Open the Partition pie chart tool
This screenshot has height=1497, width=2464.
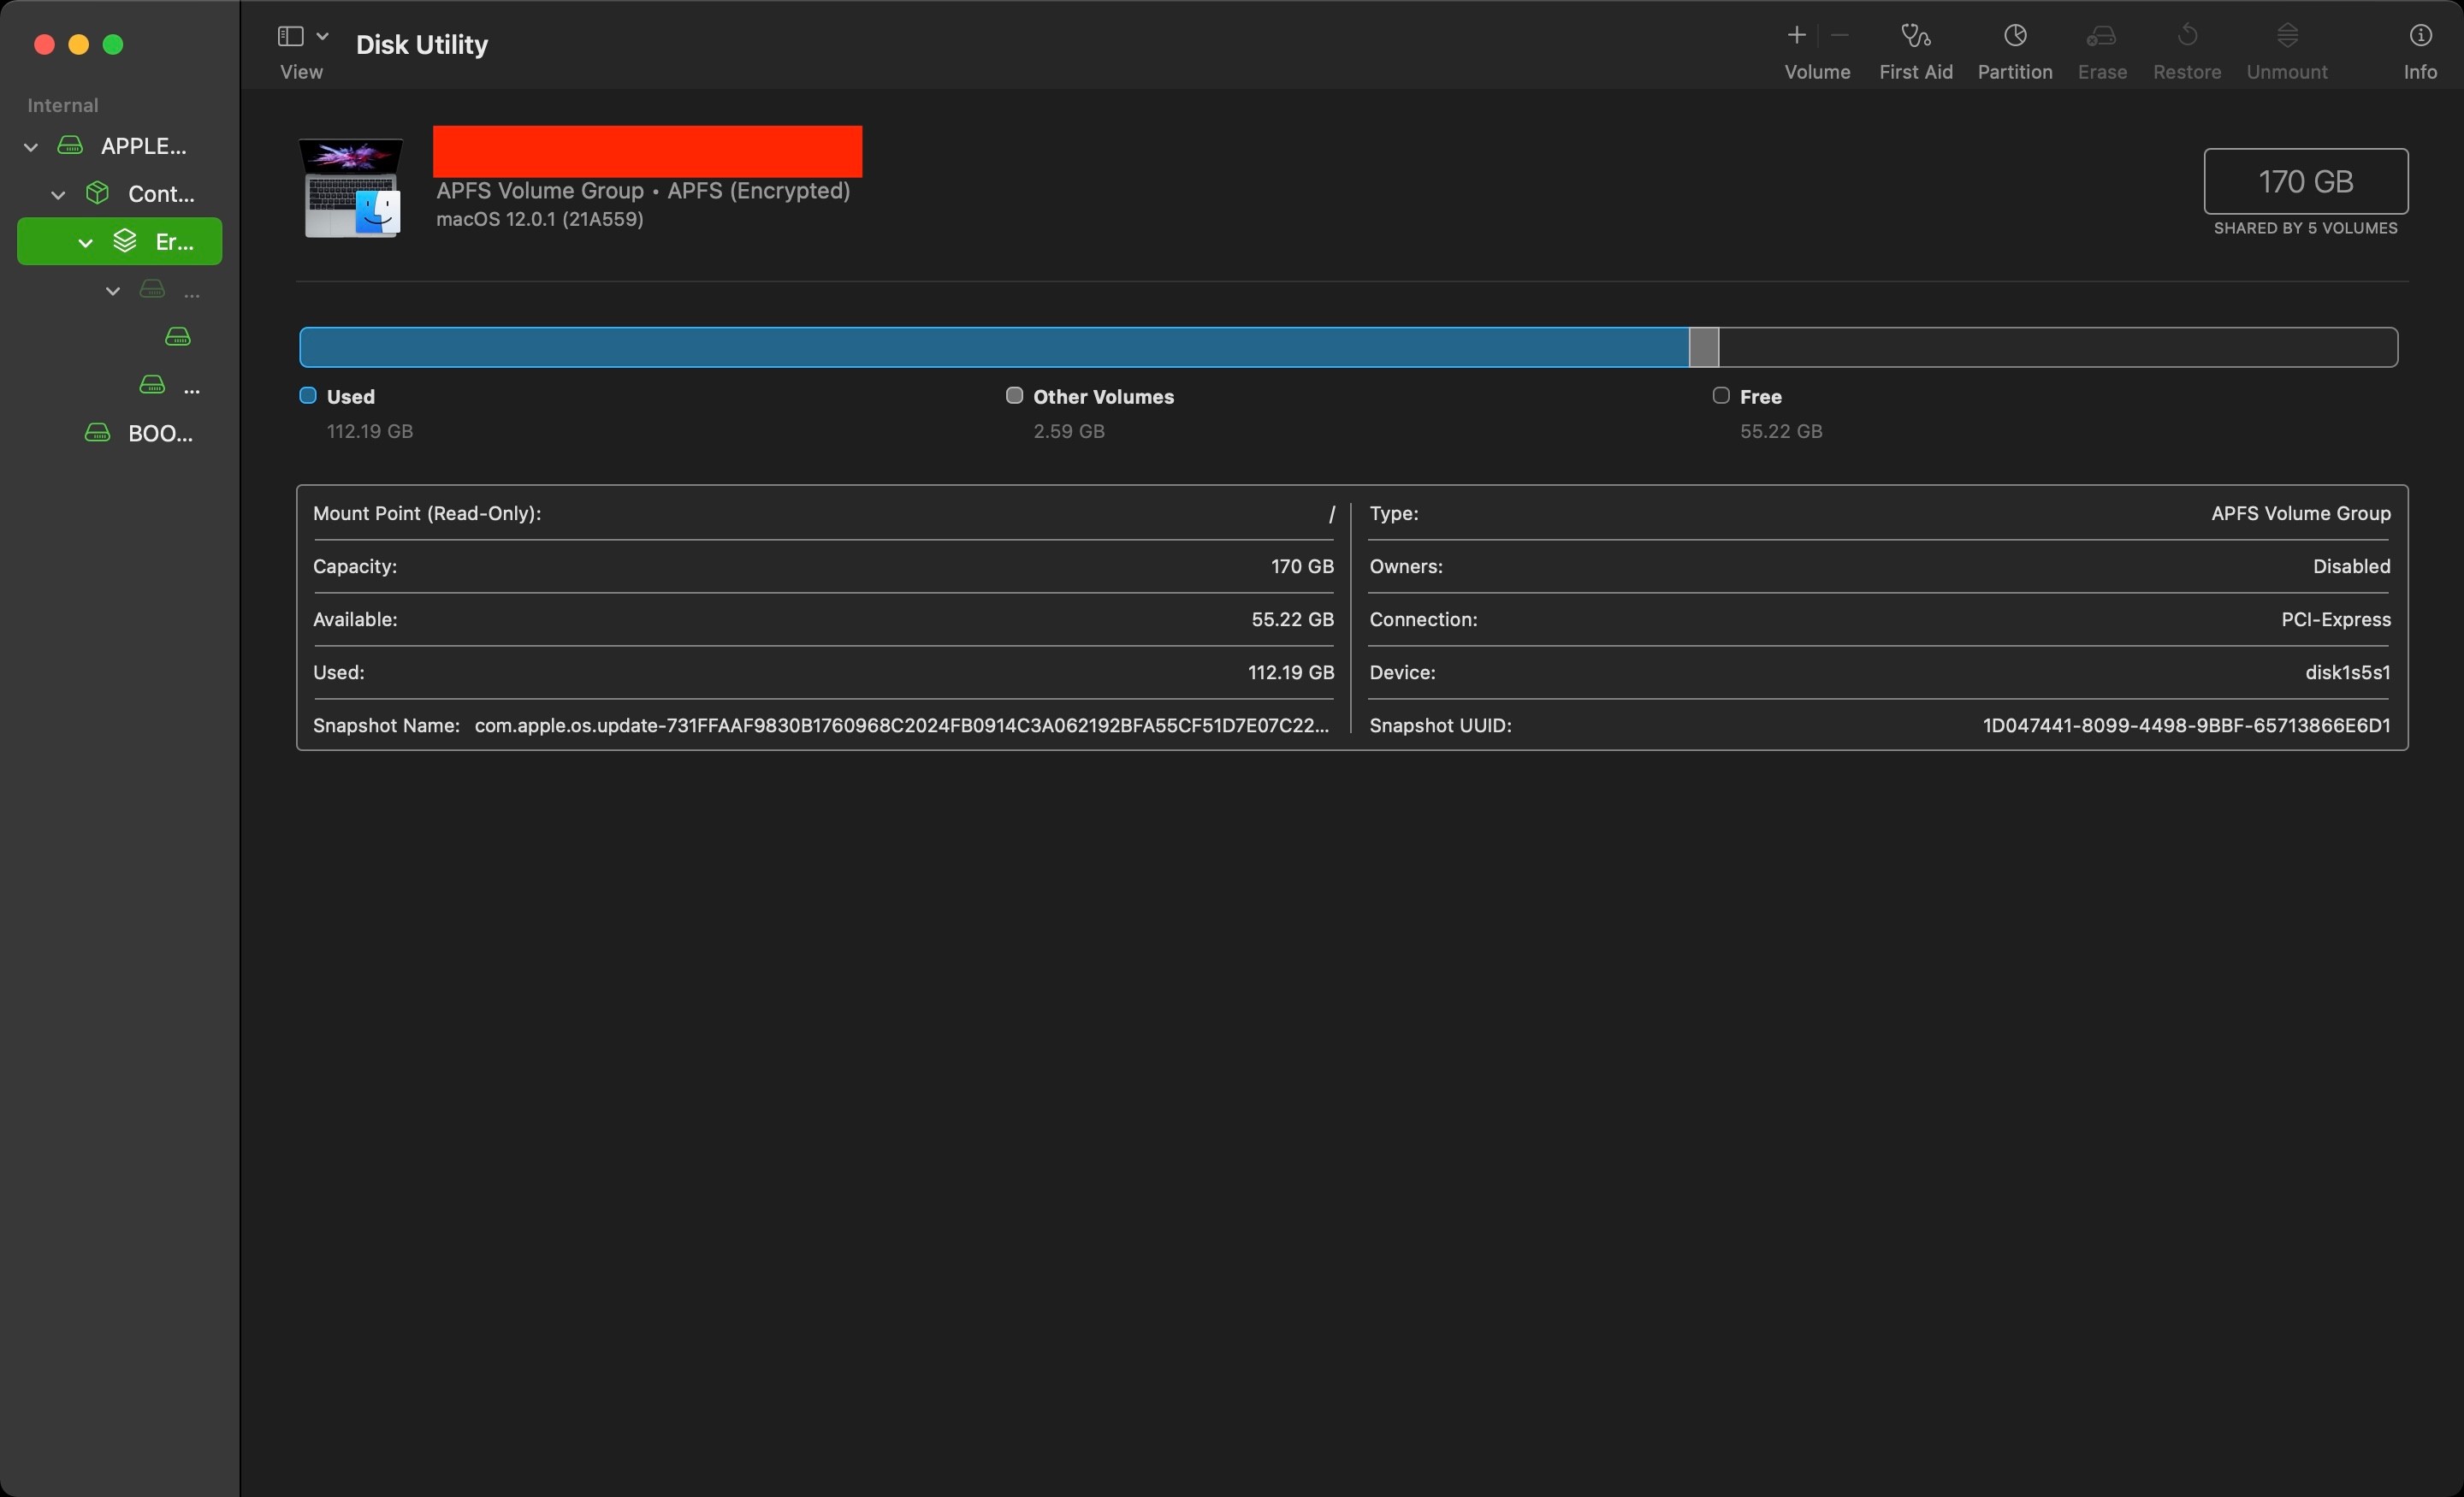pos(2014,36)
